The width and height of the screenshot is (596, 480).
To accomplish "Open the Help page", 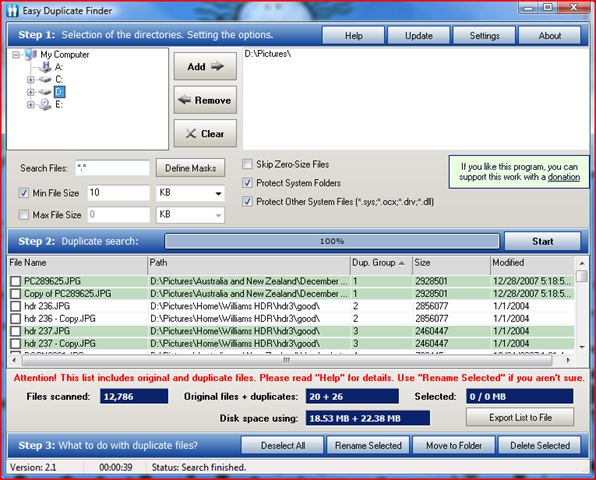I will 353,36.
